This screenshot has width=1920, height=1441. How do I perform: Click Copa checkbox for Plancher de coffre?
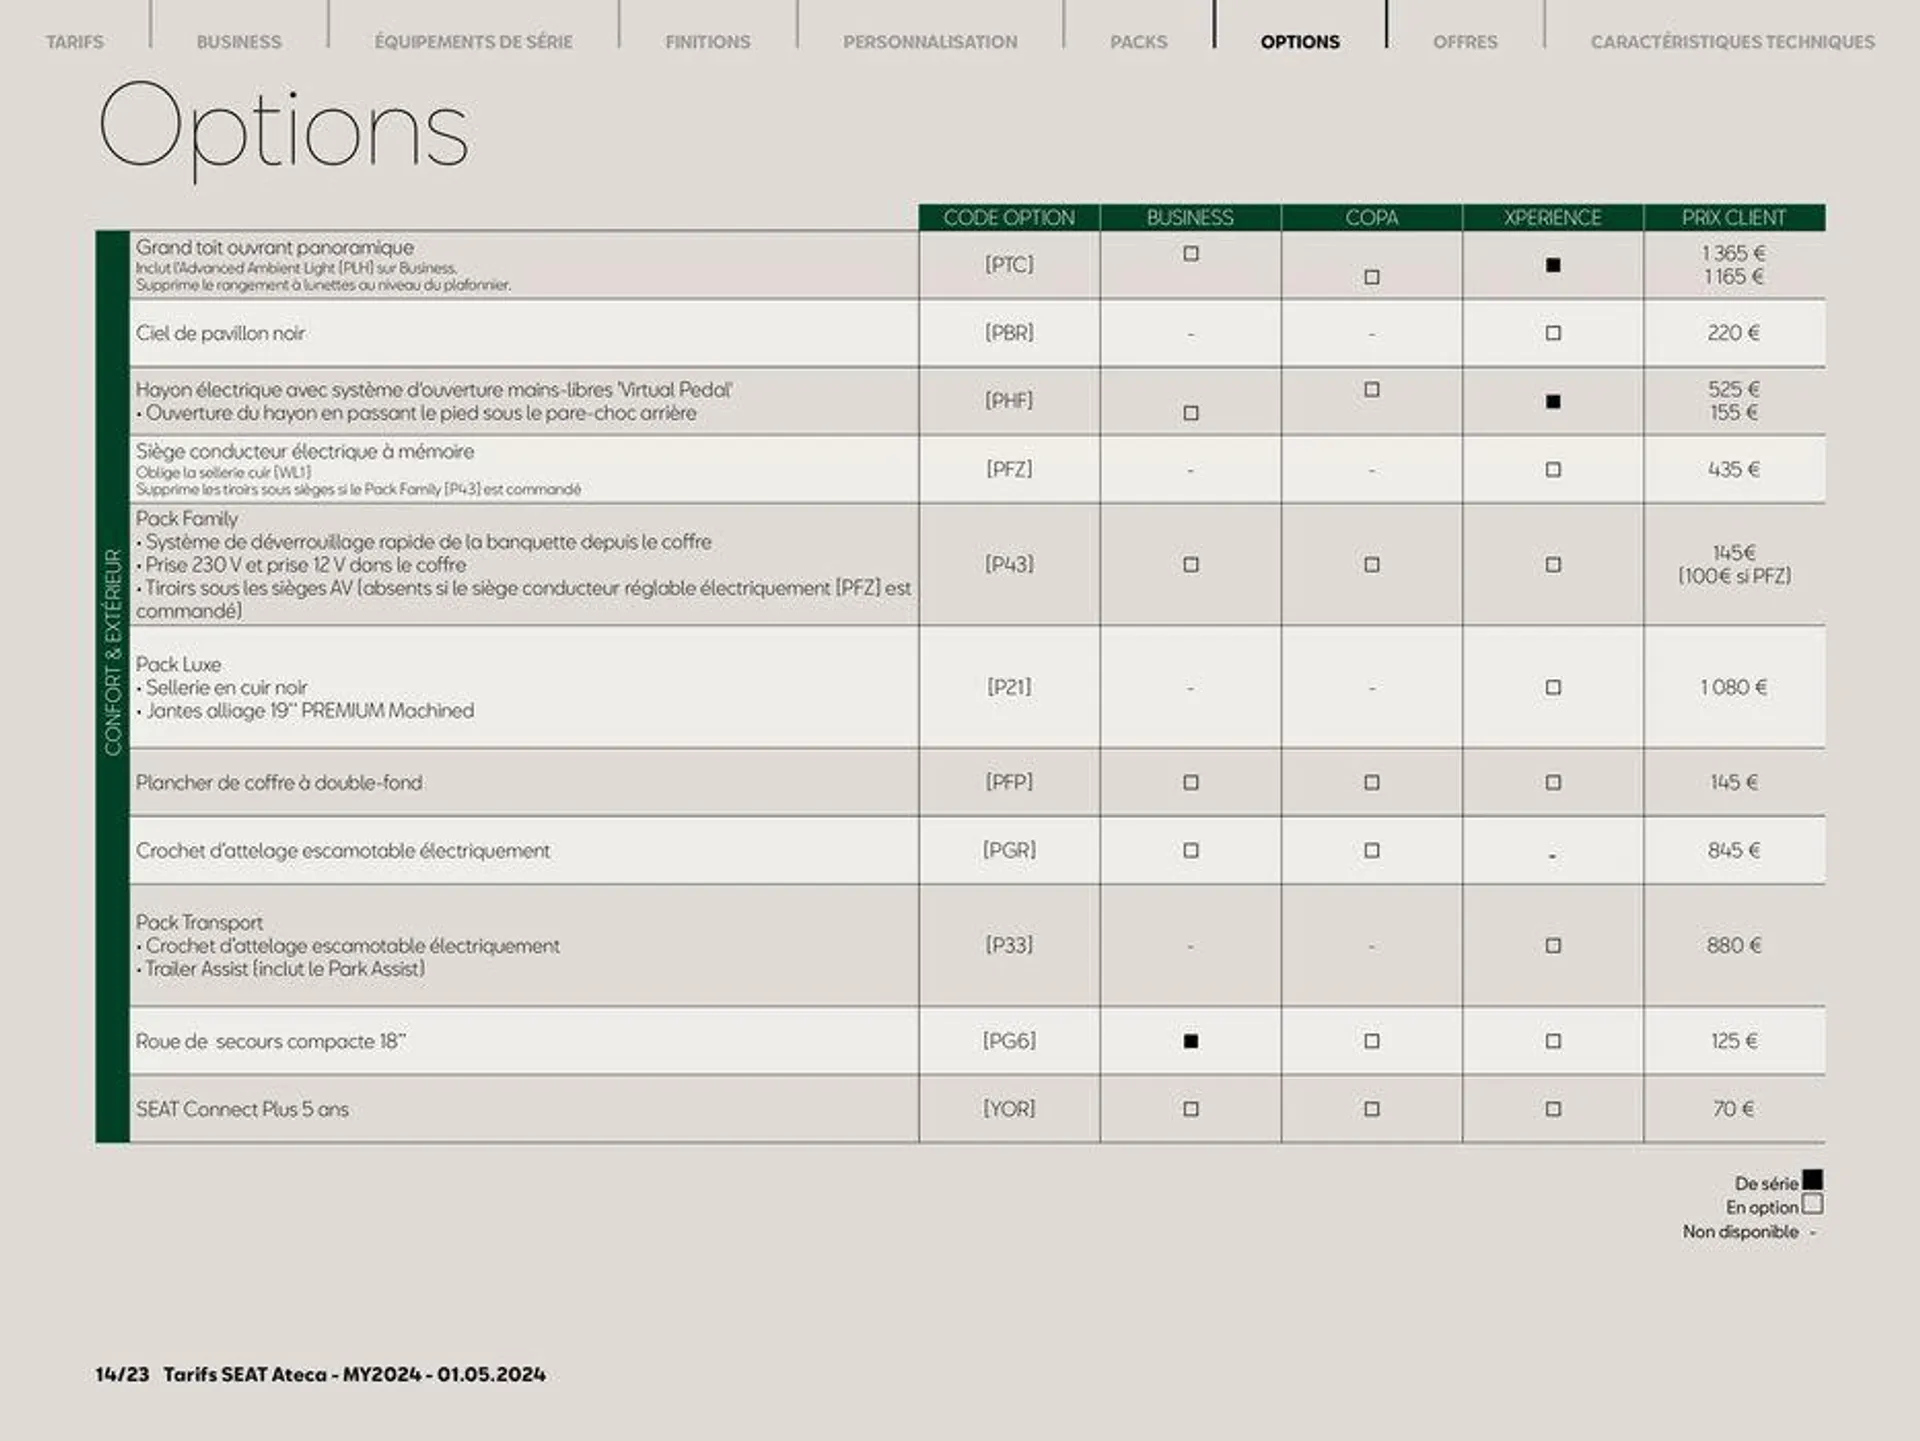pyautogui.click(x=1372, y=783)
